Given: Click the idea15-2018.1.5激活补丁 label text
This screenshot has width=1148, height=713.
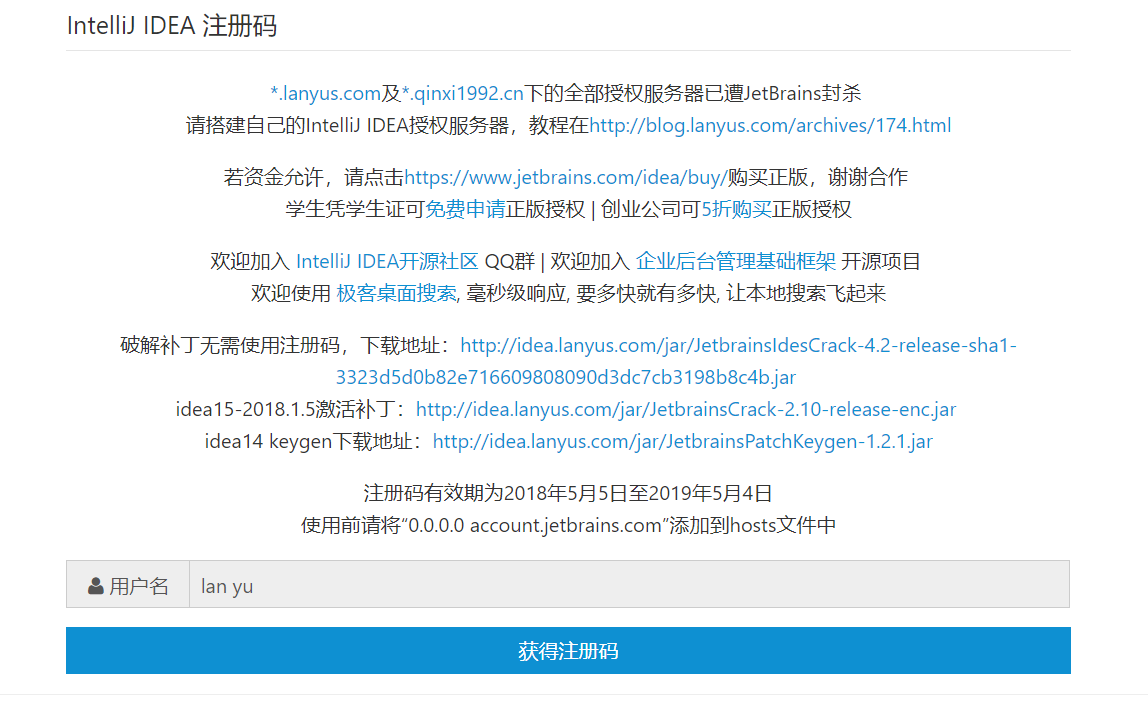Looking at the screenshot, I should click(291, 409).
